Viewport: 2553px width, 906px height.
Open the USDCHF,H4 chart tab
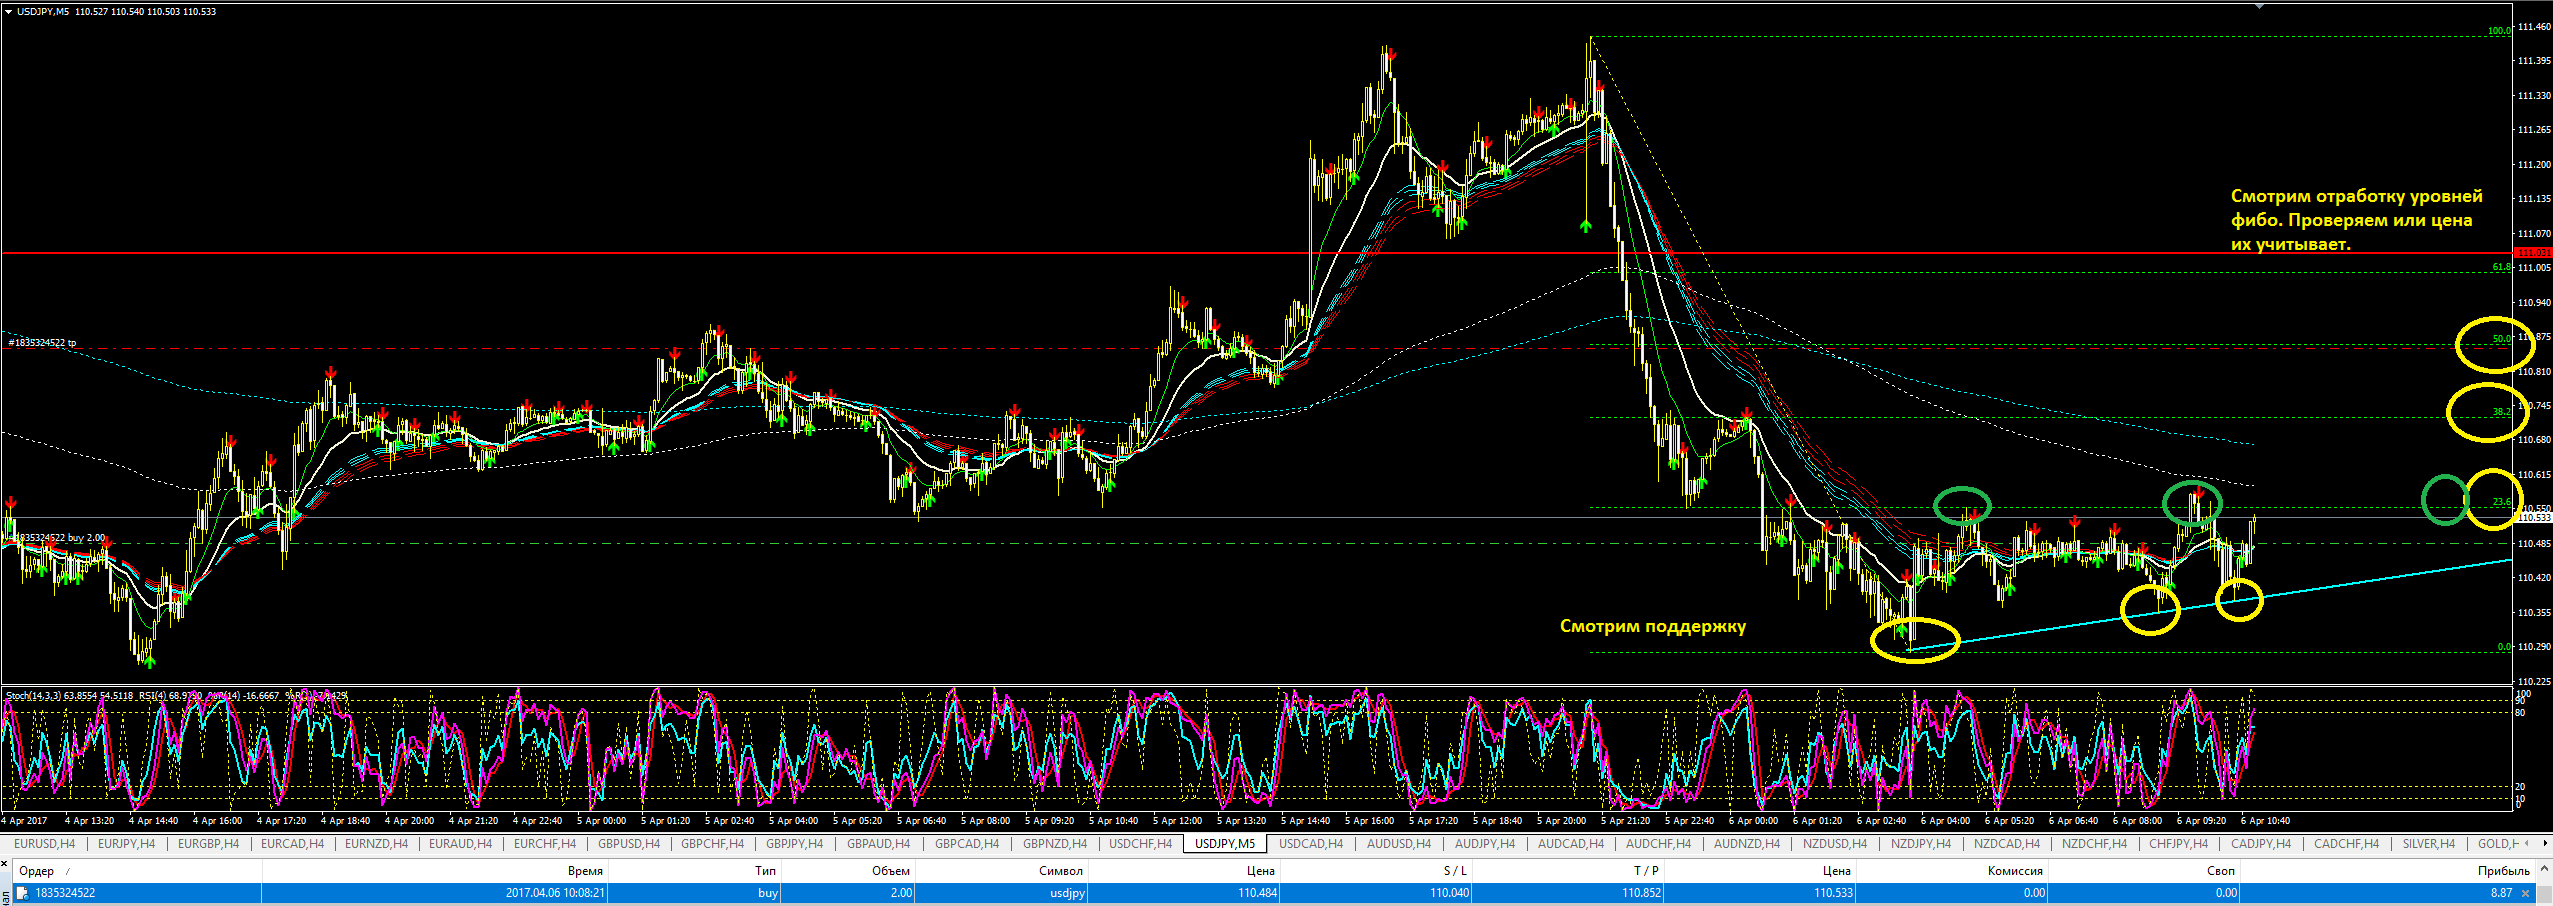click(x=1140, y=844)
